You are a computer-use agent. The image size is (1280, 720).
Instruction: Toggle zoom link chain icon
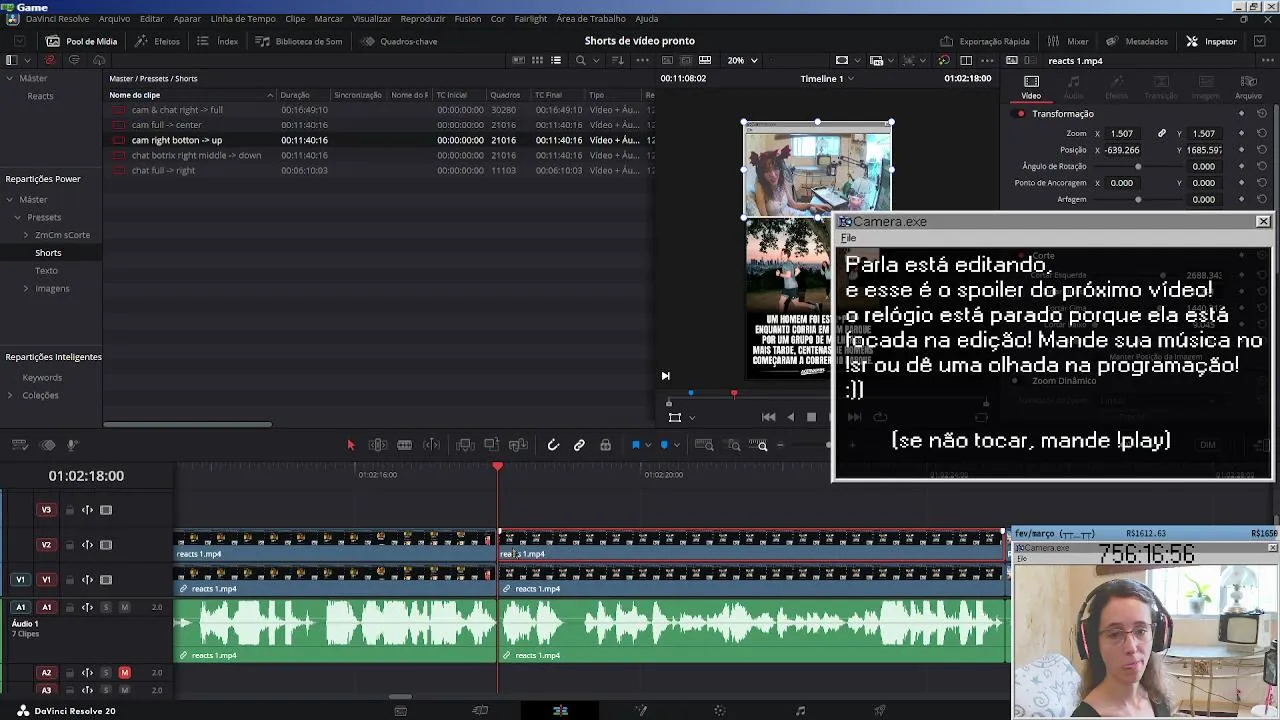coord(1161,133)
